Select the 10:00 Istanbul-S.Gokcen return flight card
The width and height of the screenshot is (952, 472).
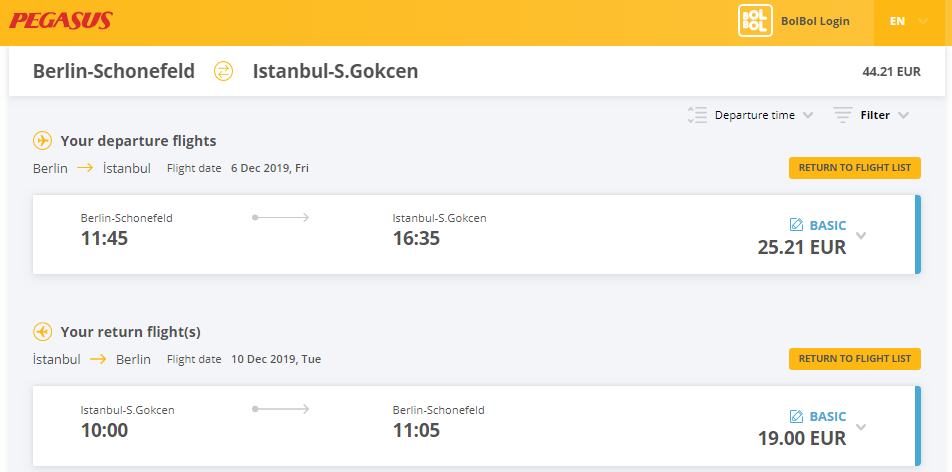tap(477, 425)
